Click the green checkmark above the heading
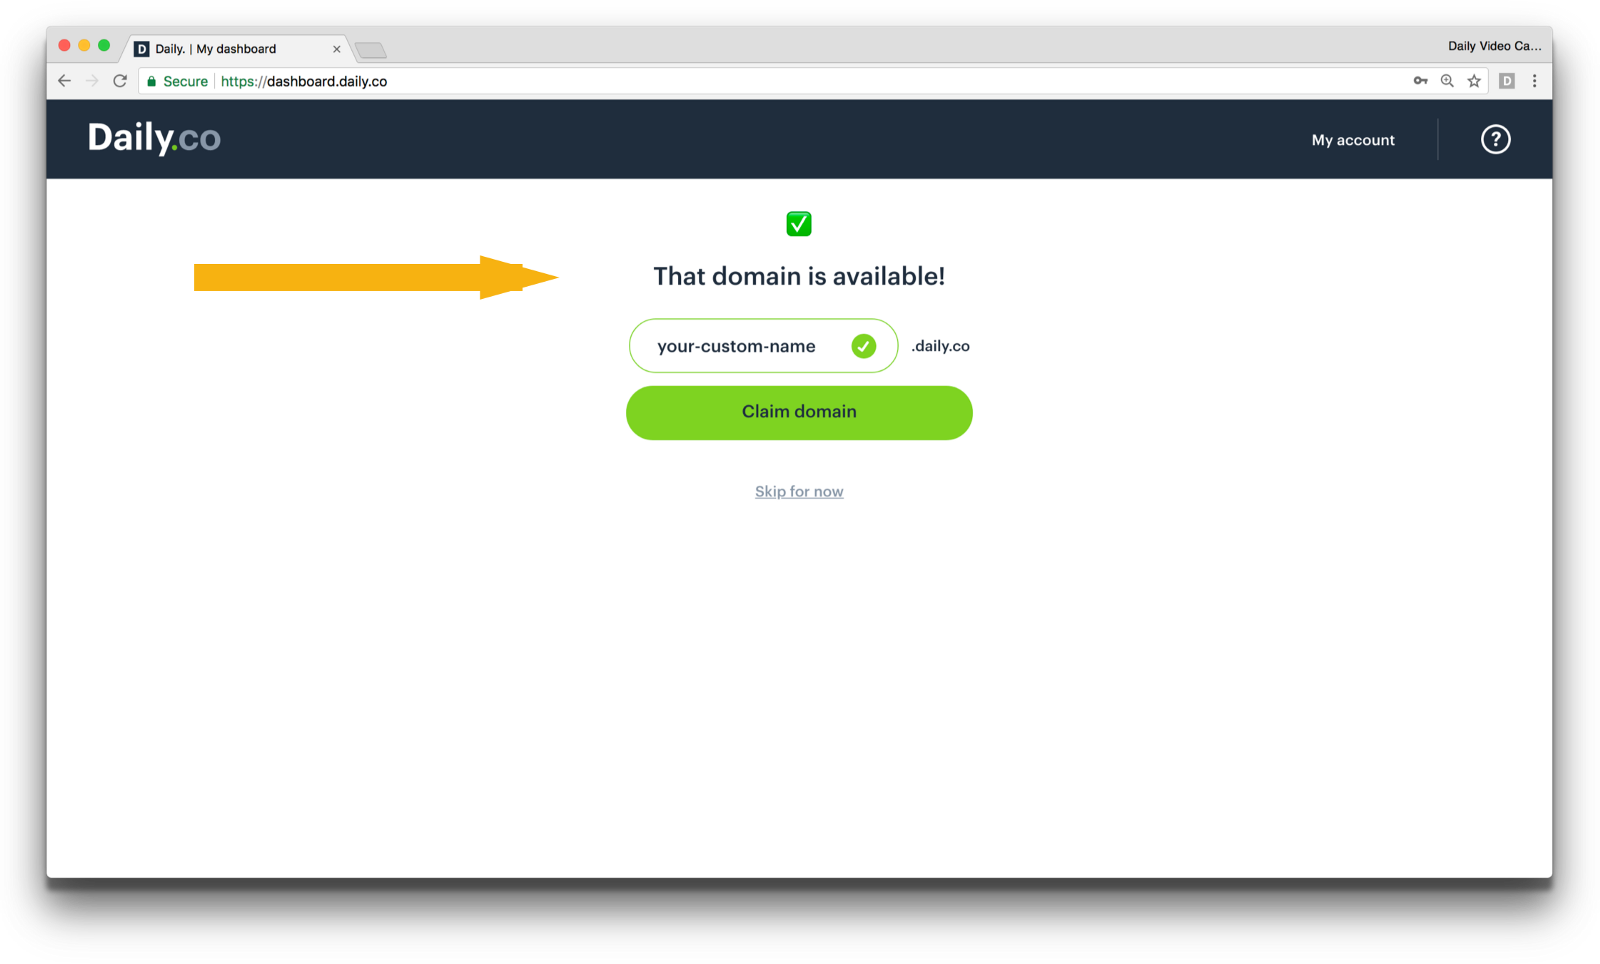Screen dimensions: 1600x964 [799, 224]
